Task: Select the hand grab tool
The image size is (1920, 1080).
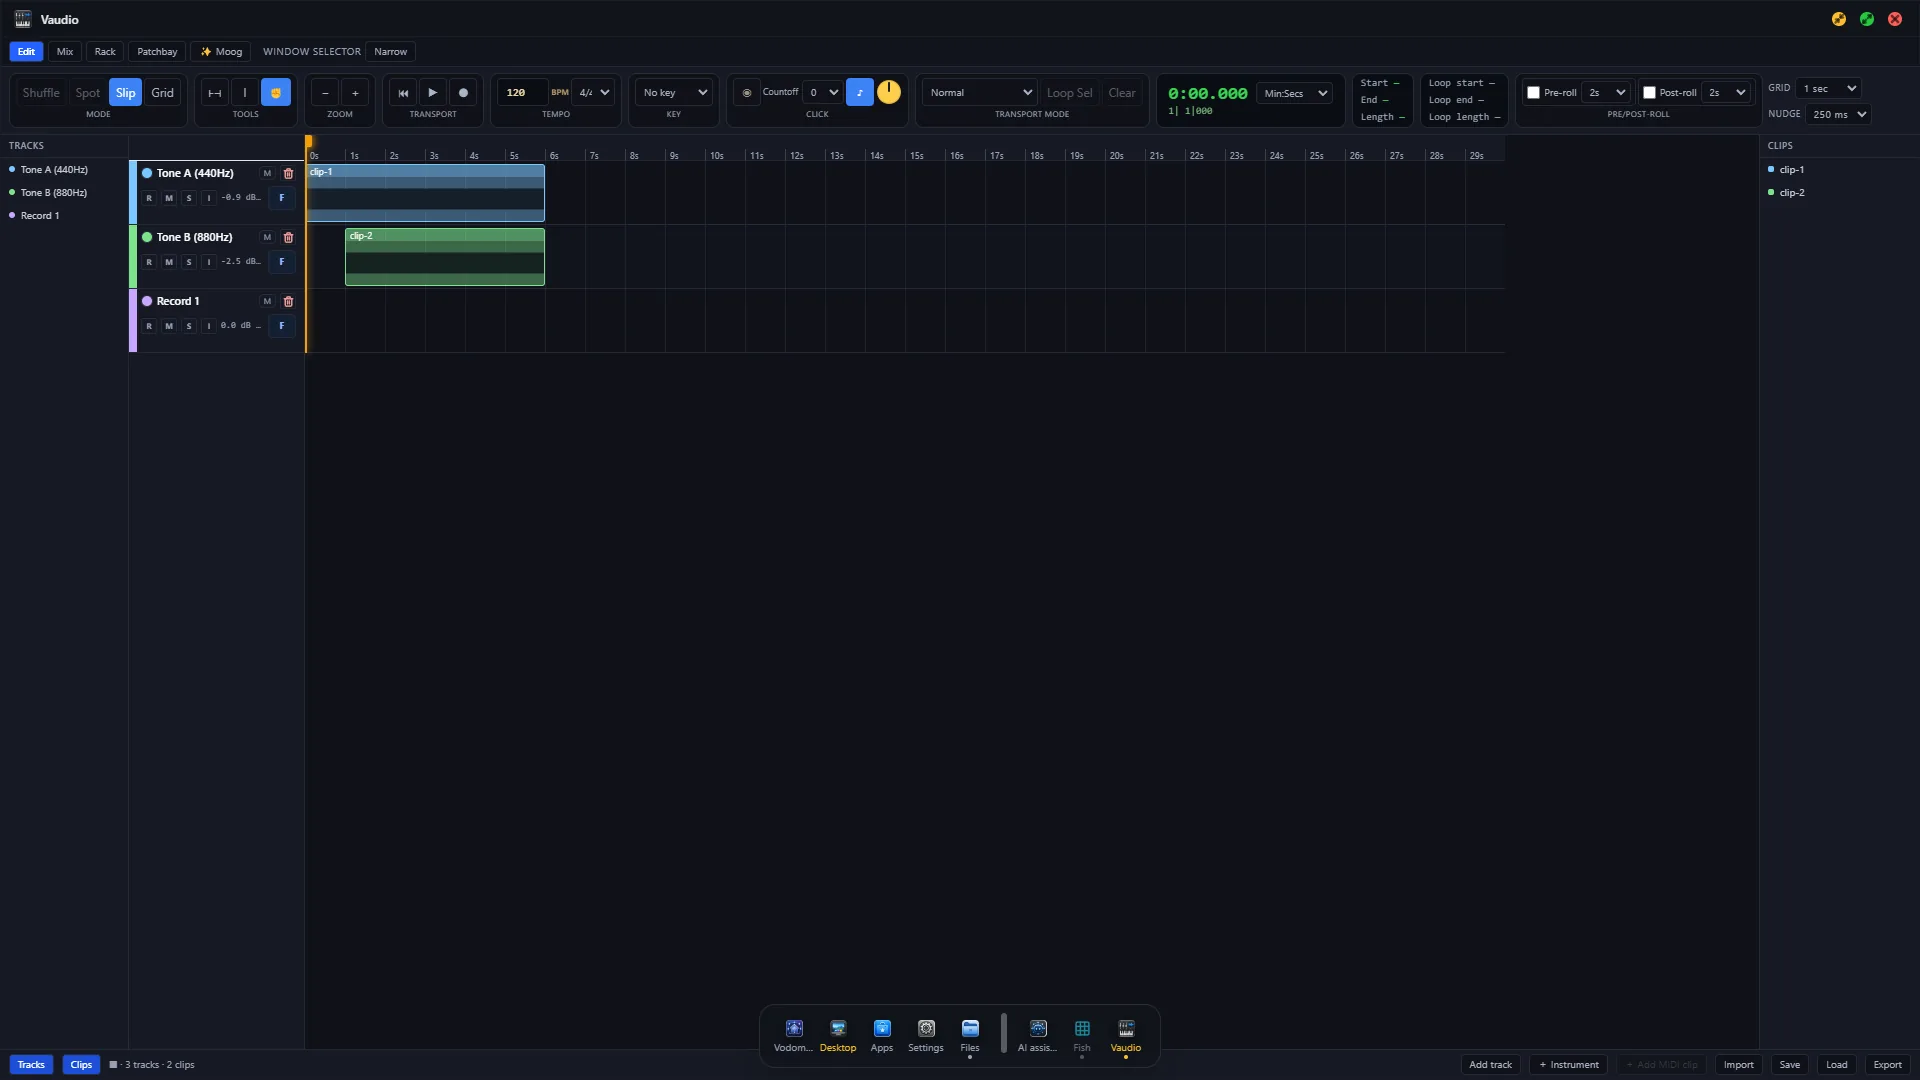Action: [276, 93]
